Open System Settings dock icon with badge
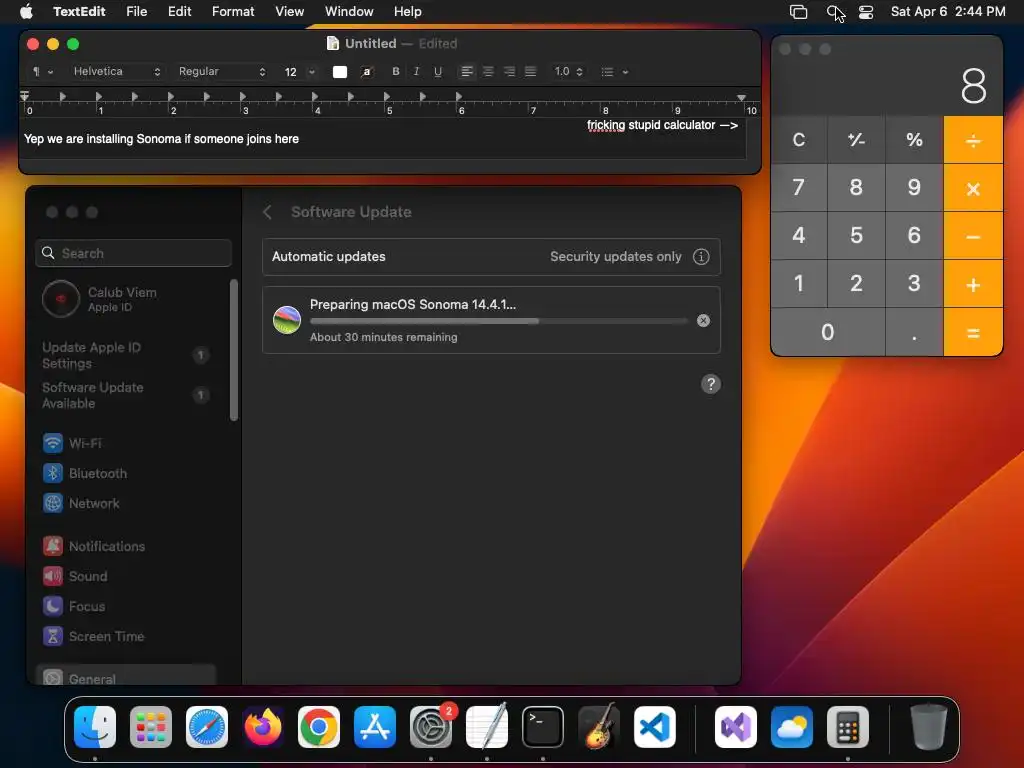Screen dimensions: 1024x768 [x=431, y=727]
